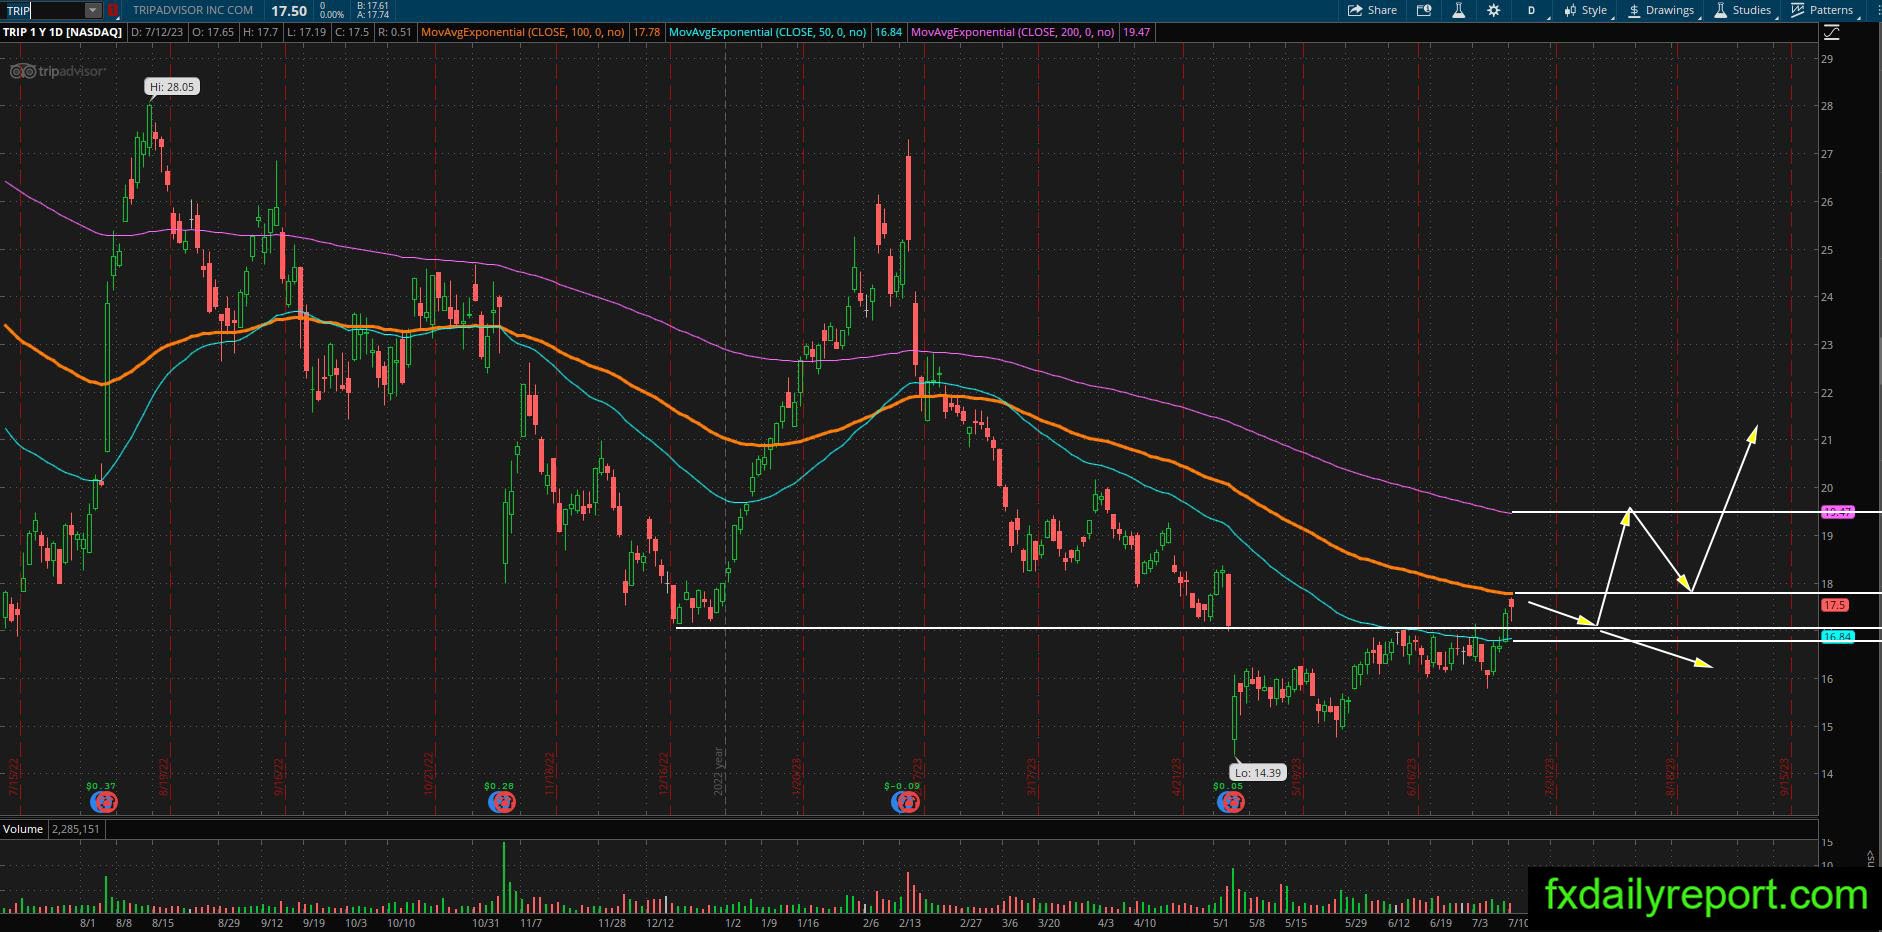Click the 21 price axis tick
The width and height of the screenshot is (1882, 932).
[1827, 441]
